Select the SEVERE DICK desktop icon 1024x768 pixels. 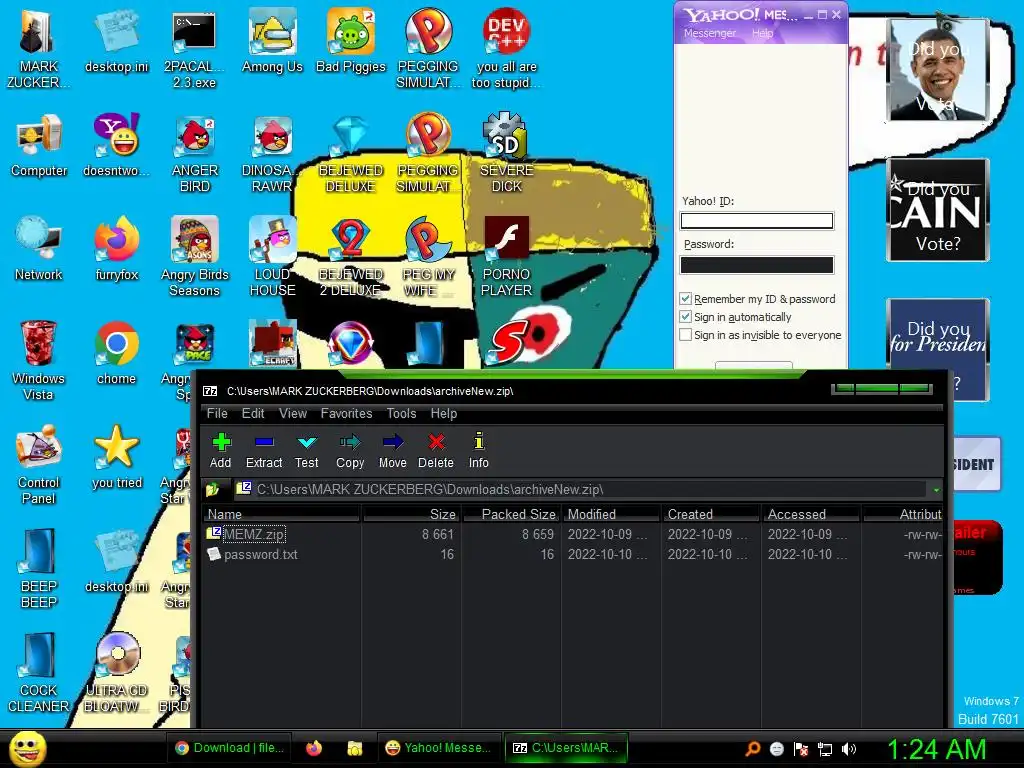(x=506, y=153)
